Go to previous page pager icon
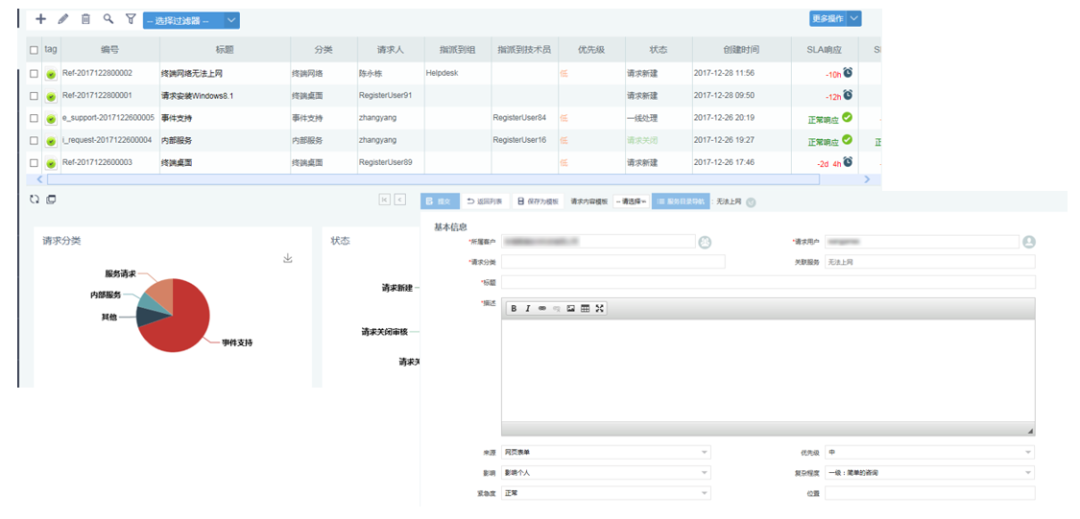 tap(399, 200)
